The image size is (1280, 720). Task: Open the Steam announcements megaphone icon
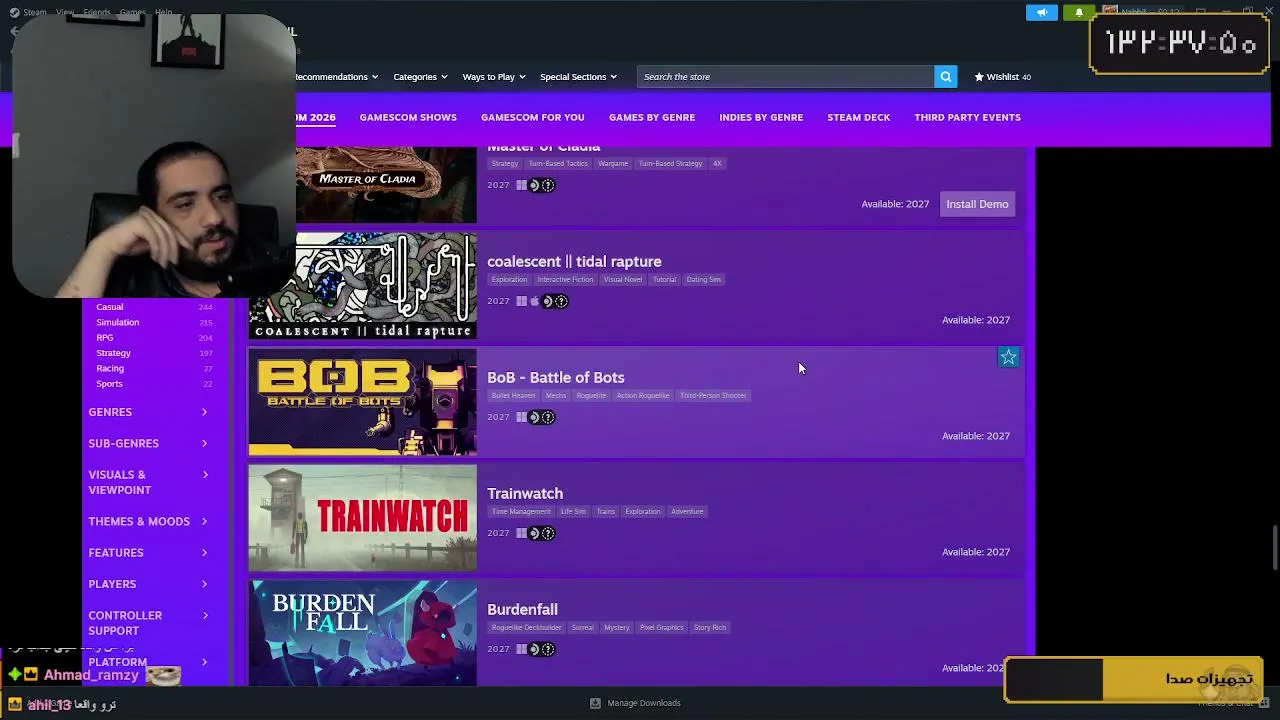(1041, 12)
